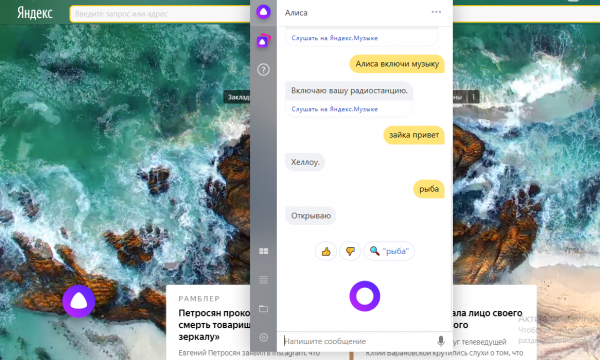
Task: Click the microphone icon in message field
Action: pos(440,341)
